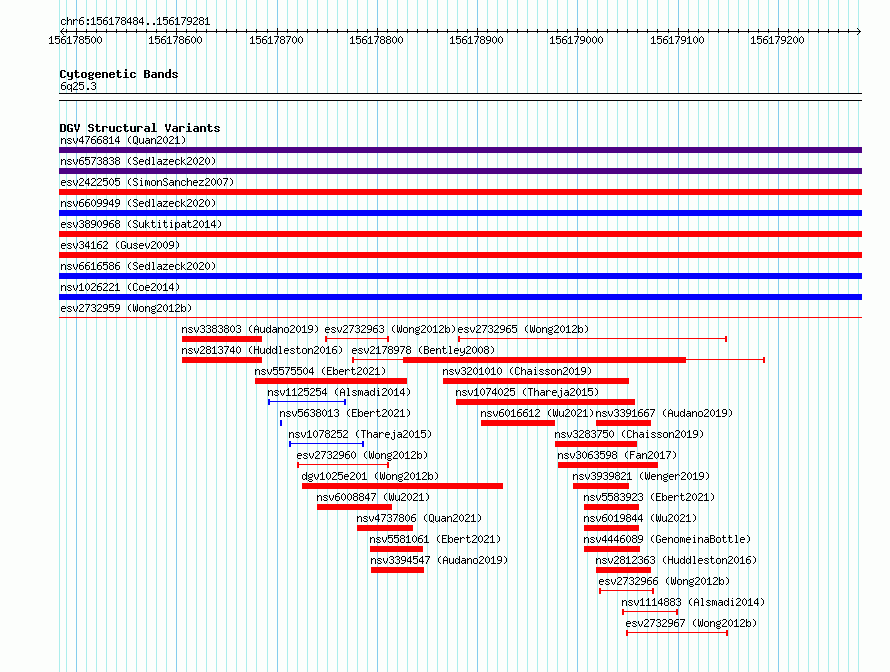Open esv2732966 (Wong2012b) variant
Viewport: 890px width, 672px height.
[664, 581]
